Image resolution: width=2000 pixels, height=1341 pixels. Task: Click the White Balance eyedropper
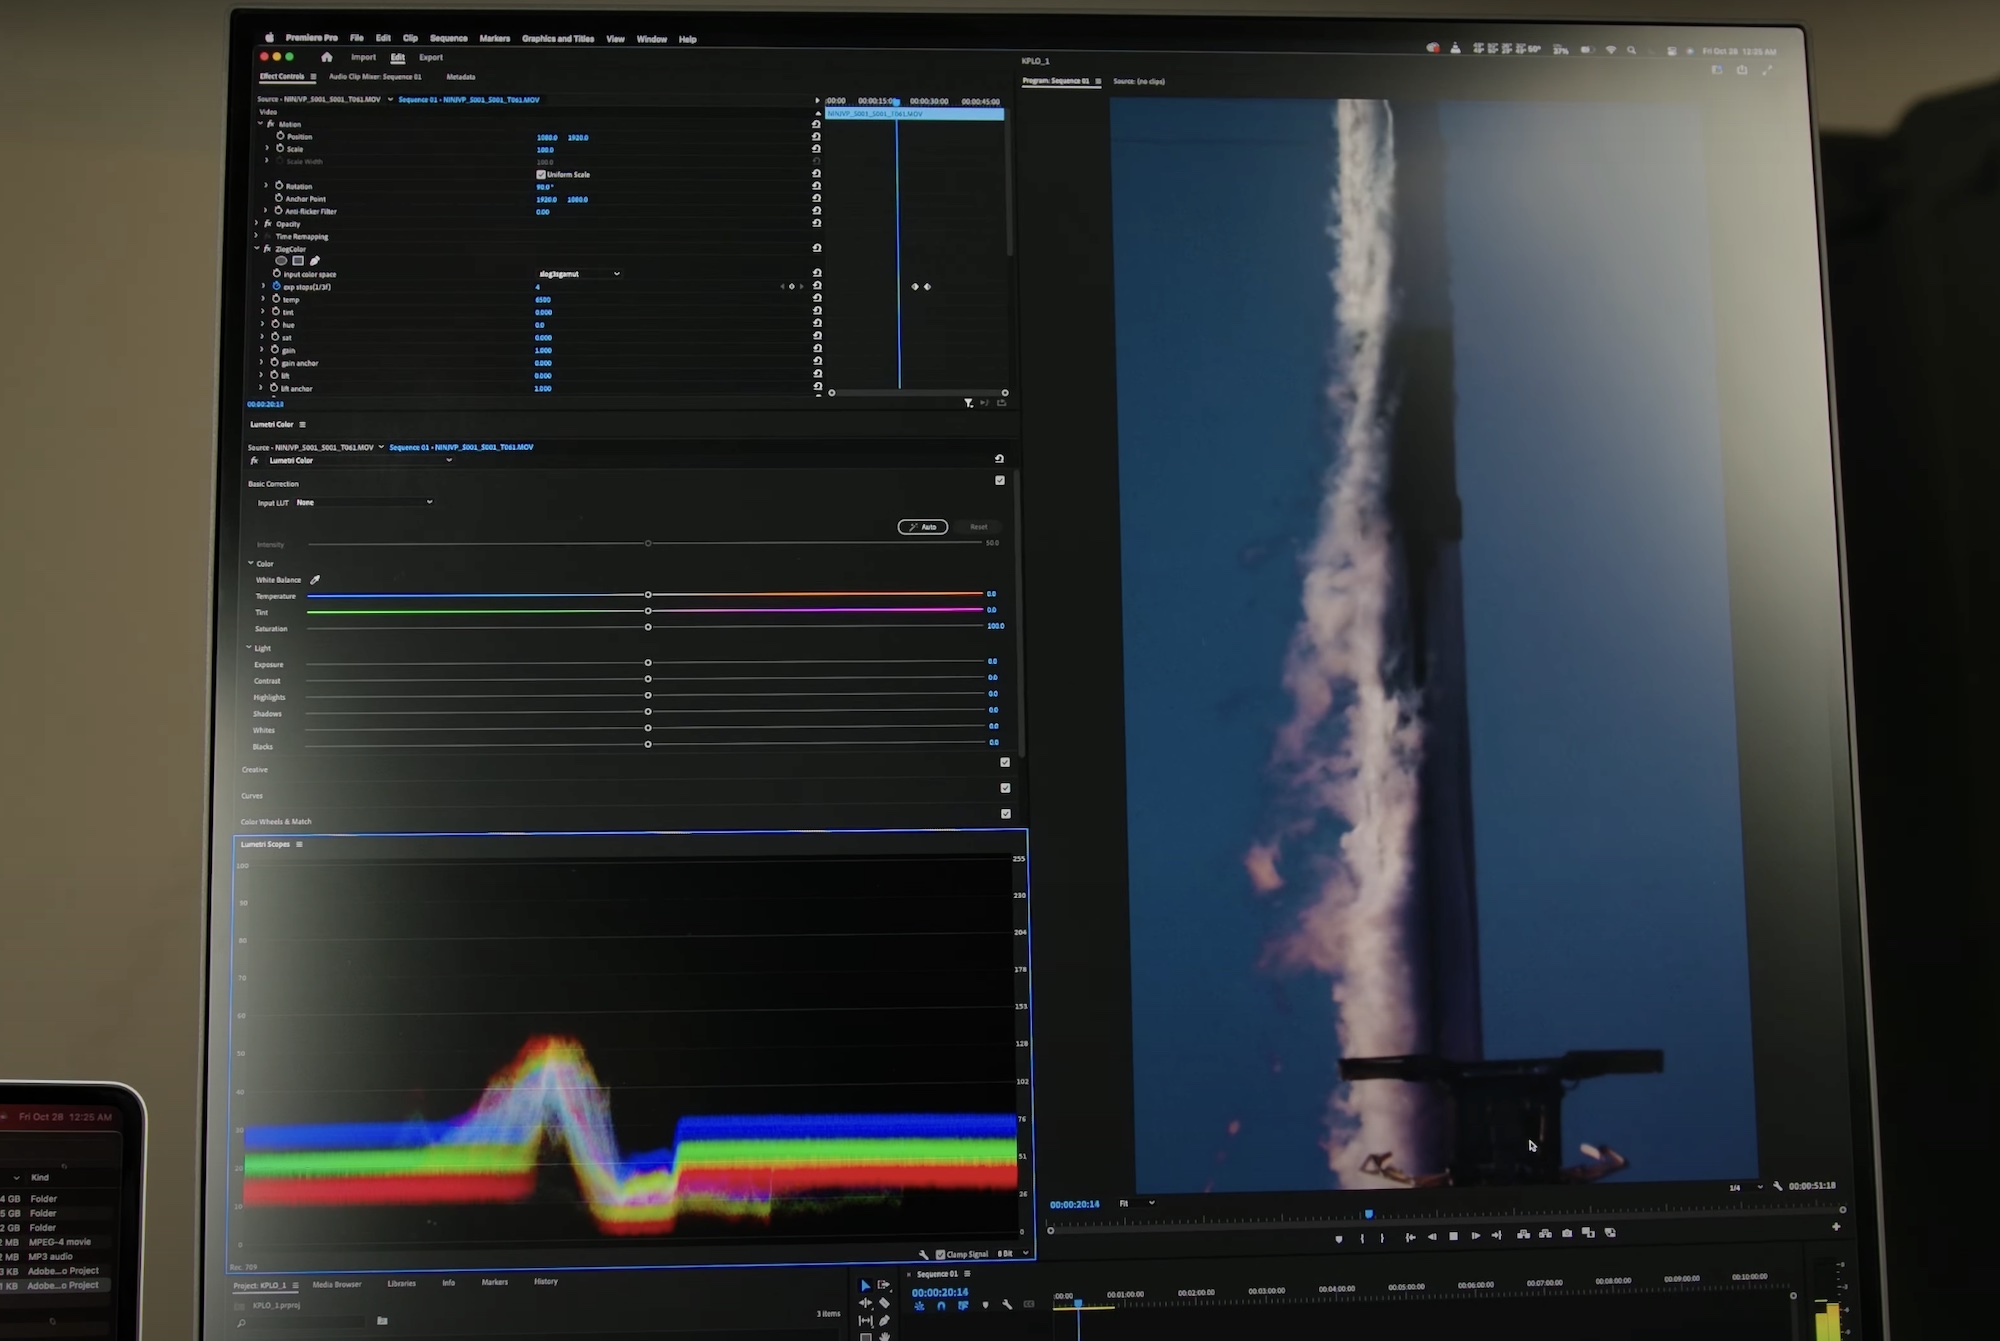coord(314,579)
